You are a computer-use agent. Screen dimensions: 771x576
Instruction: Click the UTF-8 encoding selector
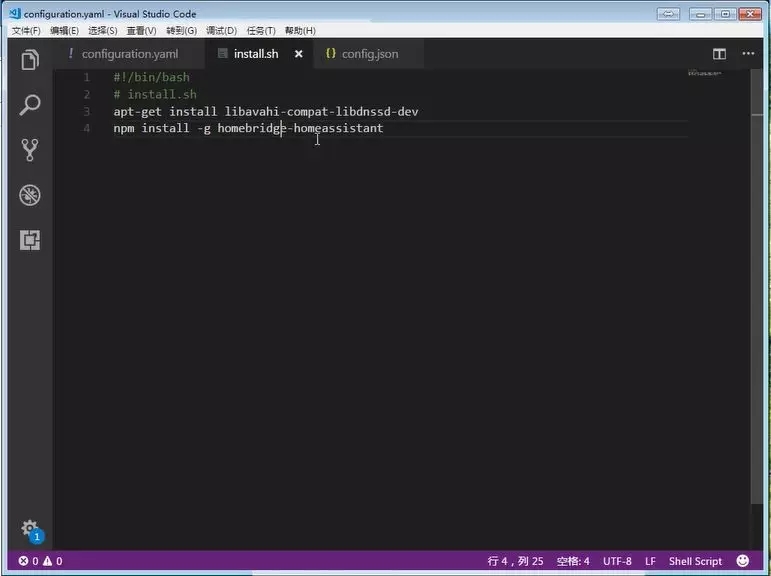(x=617, y=561)
